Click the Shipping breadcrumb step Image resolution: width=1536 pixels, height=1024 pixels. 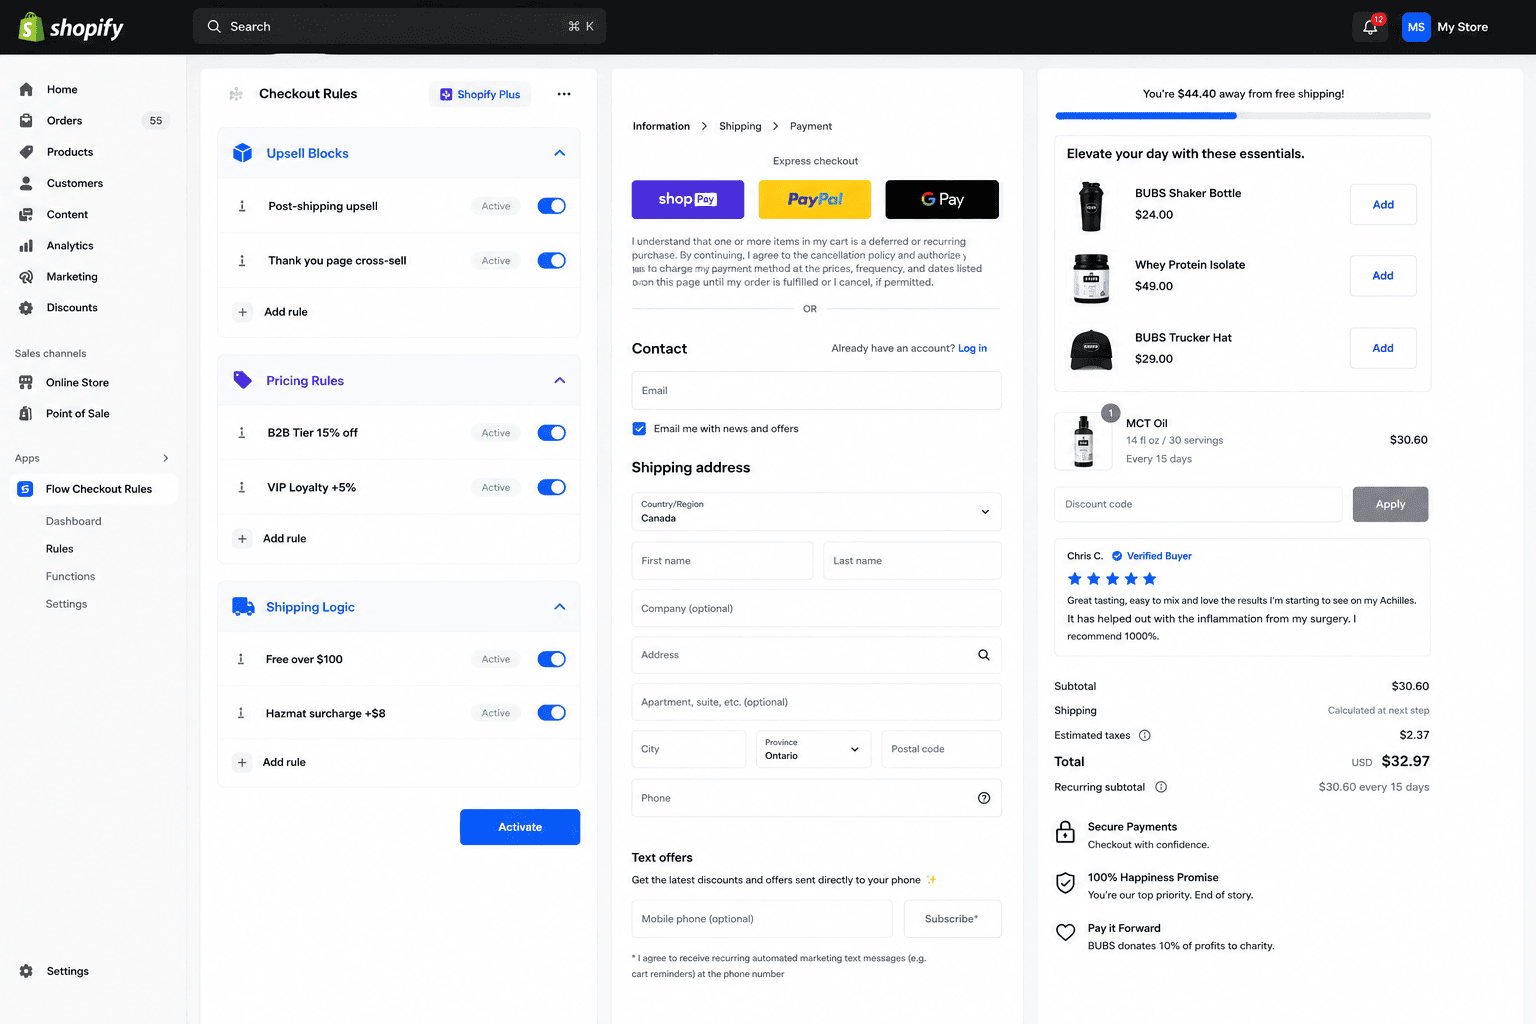[740, 126]
